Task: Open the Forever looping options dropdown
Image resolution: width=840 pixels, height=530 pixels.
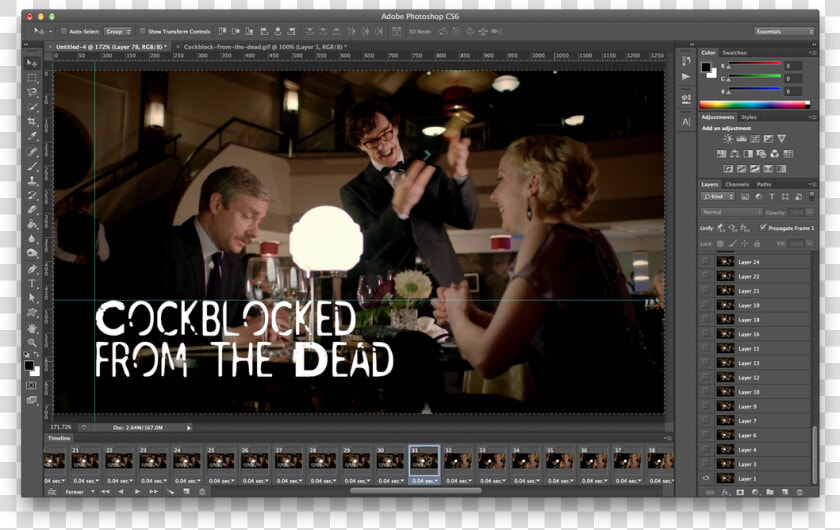Action: (79, 491)
